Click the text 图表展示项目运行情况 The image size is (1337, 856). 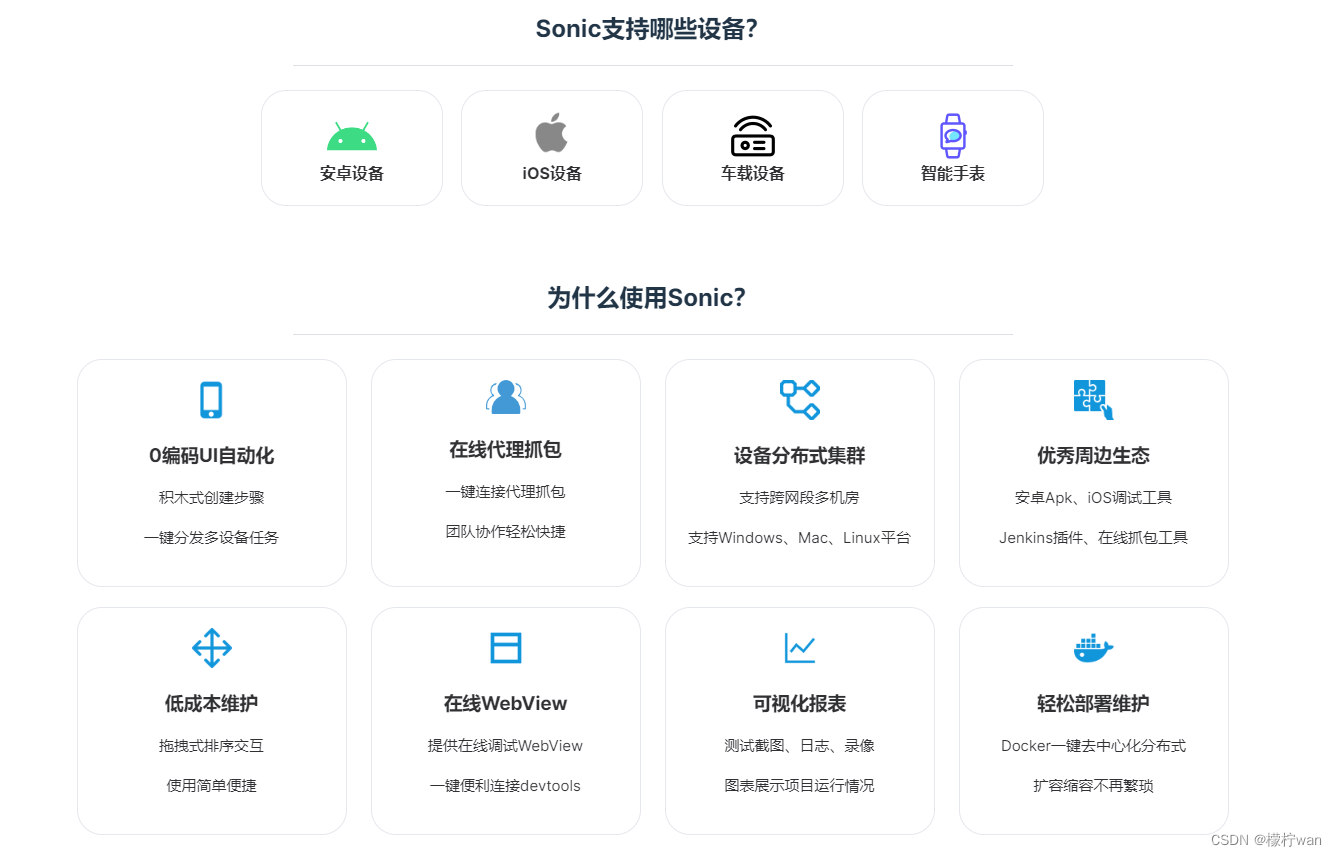[800, 786]
